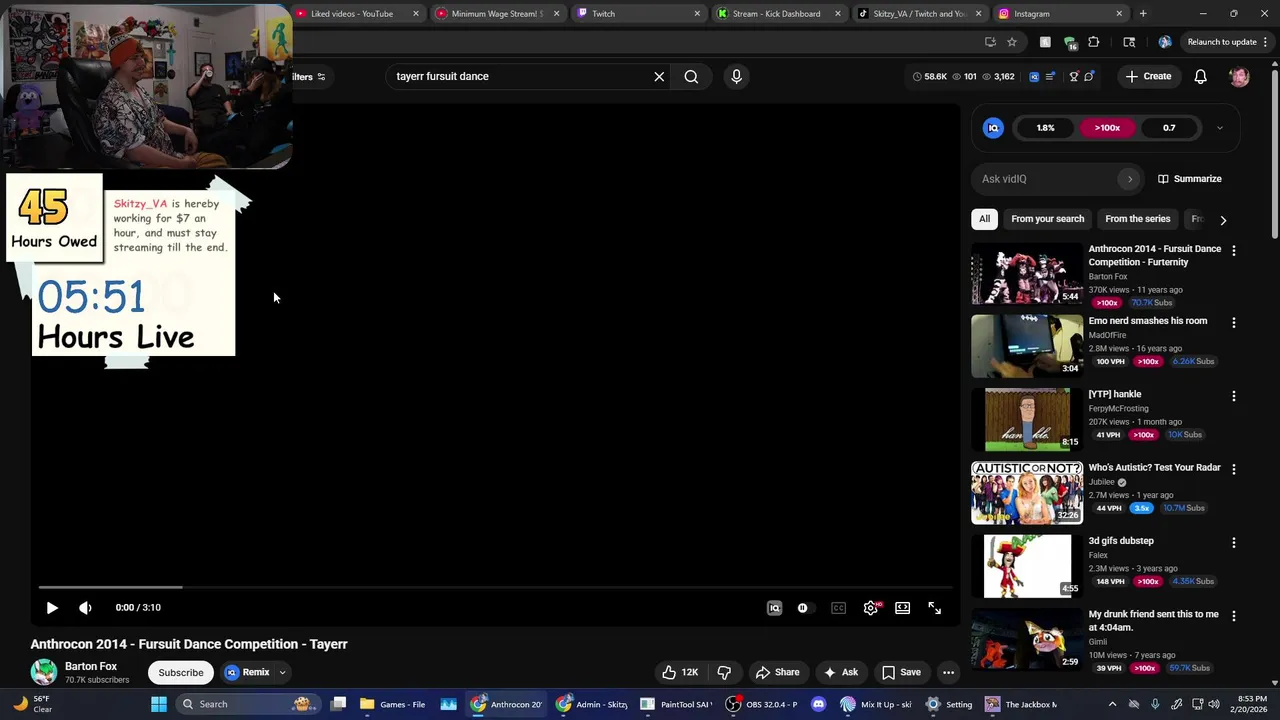Viewport: 1280px width, 720px height.
Task: Open the Create menu
Action: point(1148,76)
